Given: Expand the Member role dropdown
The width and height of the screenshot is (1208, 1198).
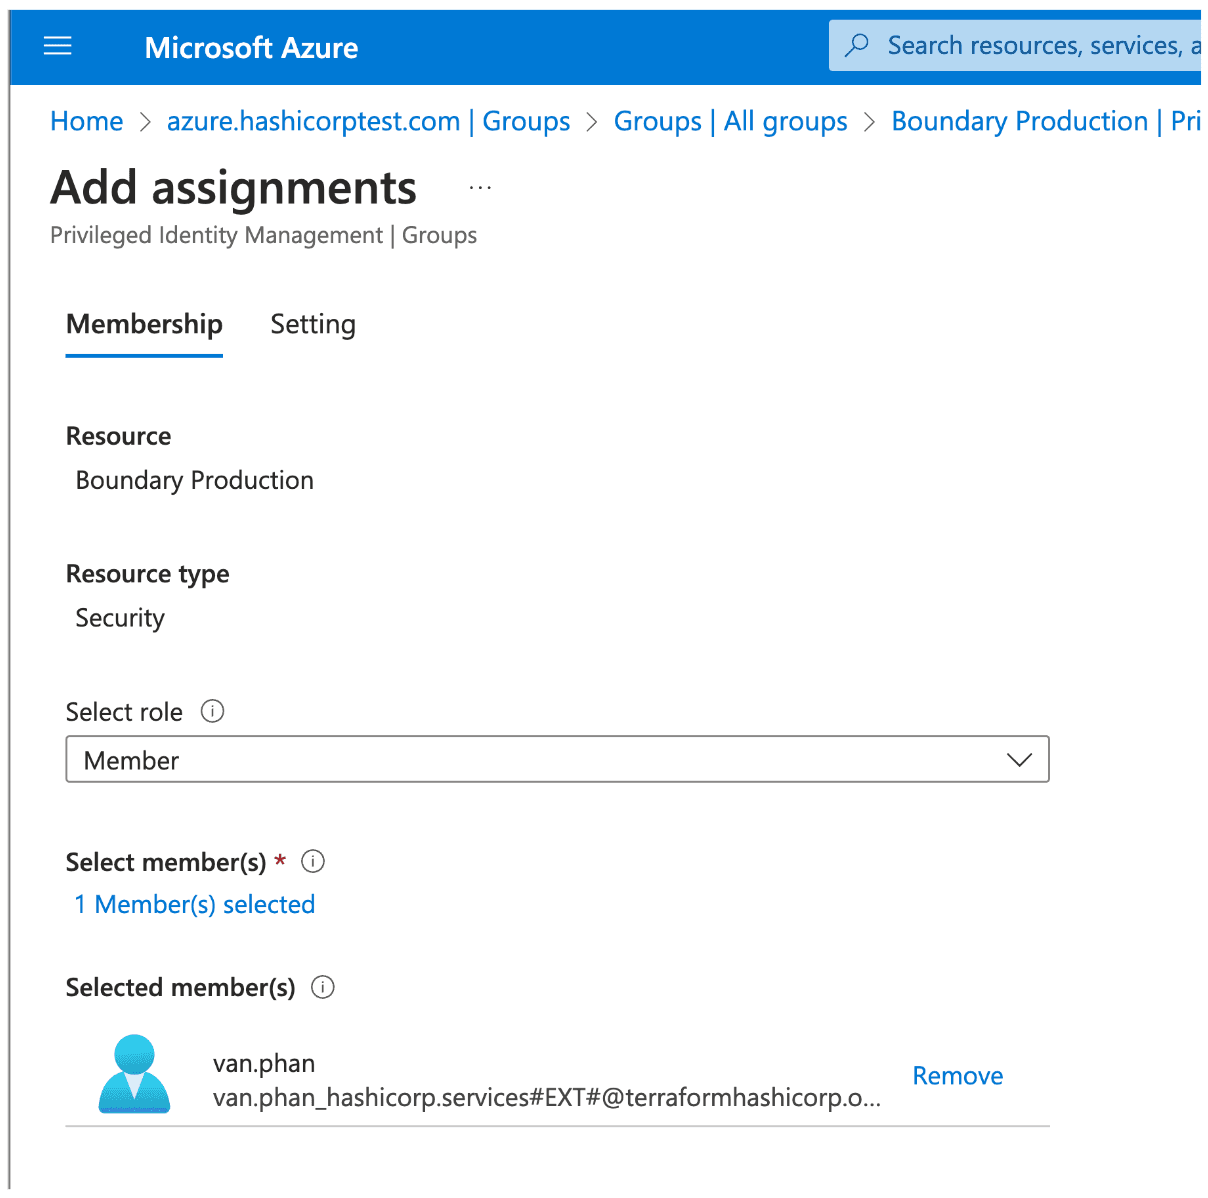Looking at the screenshot, I should [557, 759].
